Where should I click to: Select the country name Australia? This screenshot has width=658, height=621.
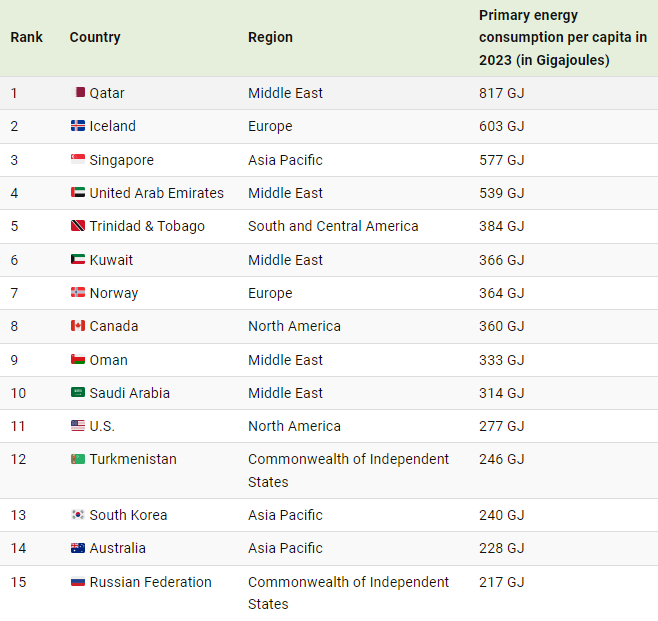[118, 548]
